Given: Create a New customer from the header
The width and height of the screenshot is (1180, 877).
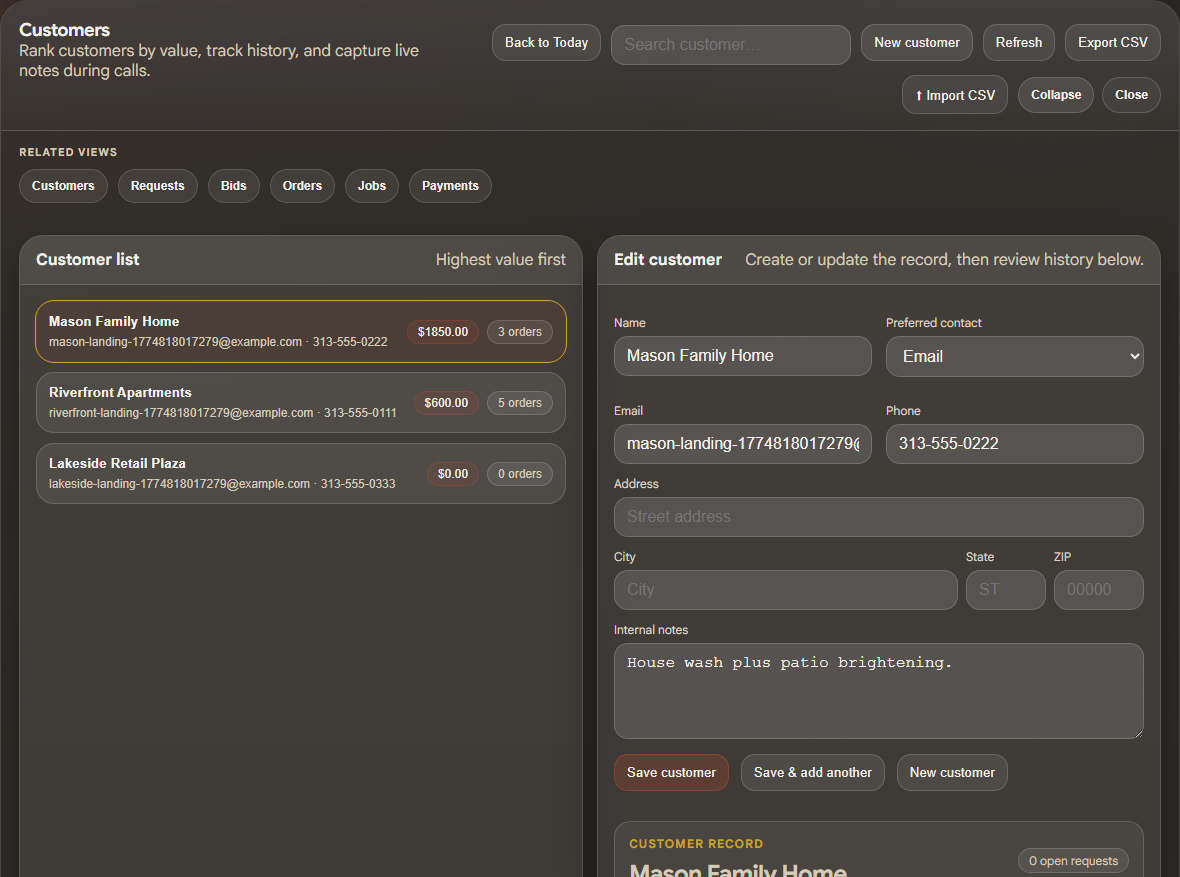Looking at the screenshot, I should point(916,42).
